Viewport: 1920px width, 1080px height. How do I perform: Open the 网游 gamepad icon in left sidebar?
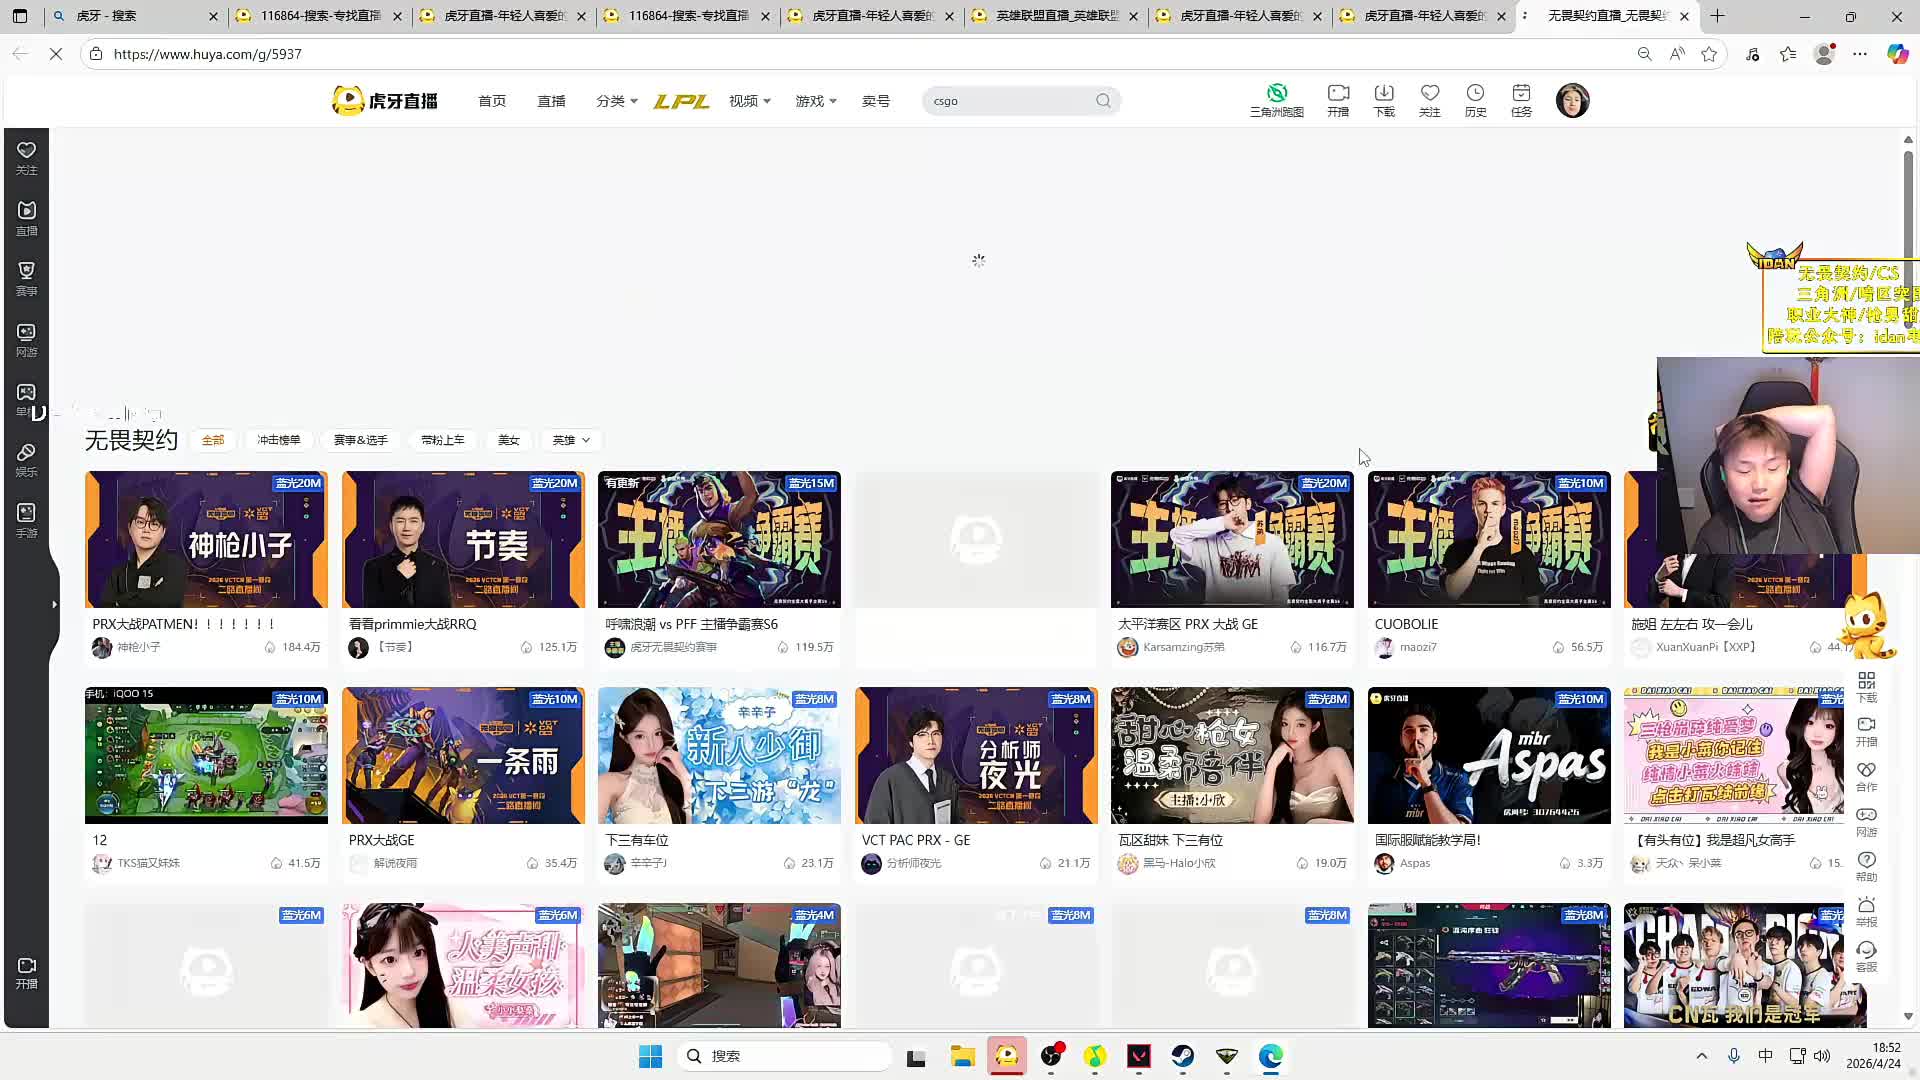[26, 332]
